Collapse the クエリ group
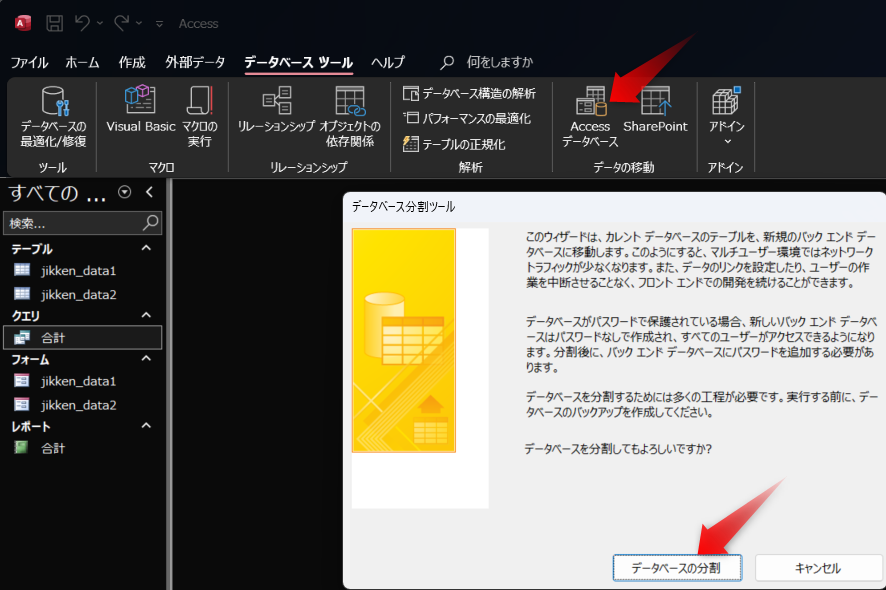The width and height of the screenshot is (886, 590). tap(146, 315)
